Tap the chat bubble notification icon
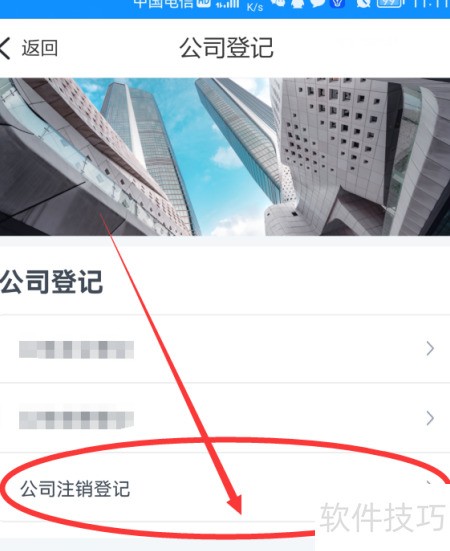This screenshot has width=450, height=551. 318,3
